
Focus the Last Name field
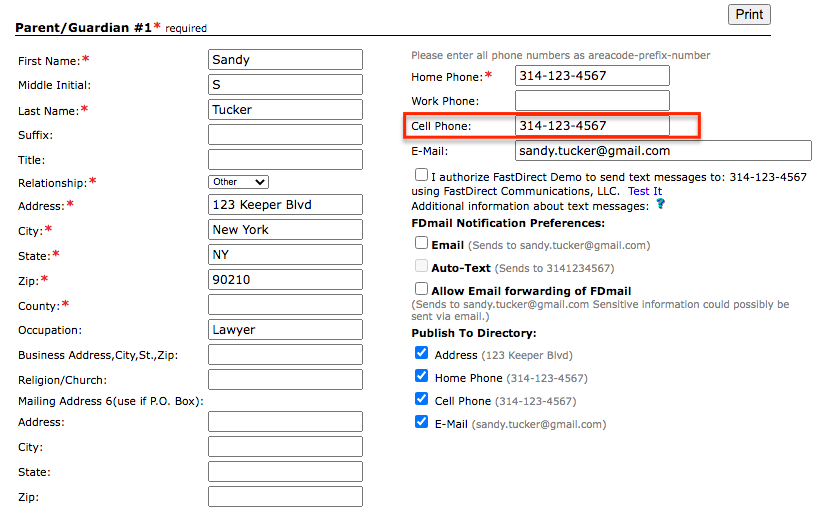pyautogui.click(x=285, y=110)
